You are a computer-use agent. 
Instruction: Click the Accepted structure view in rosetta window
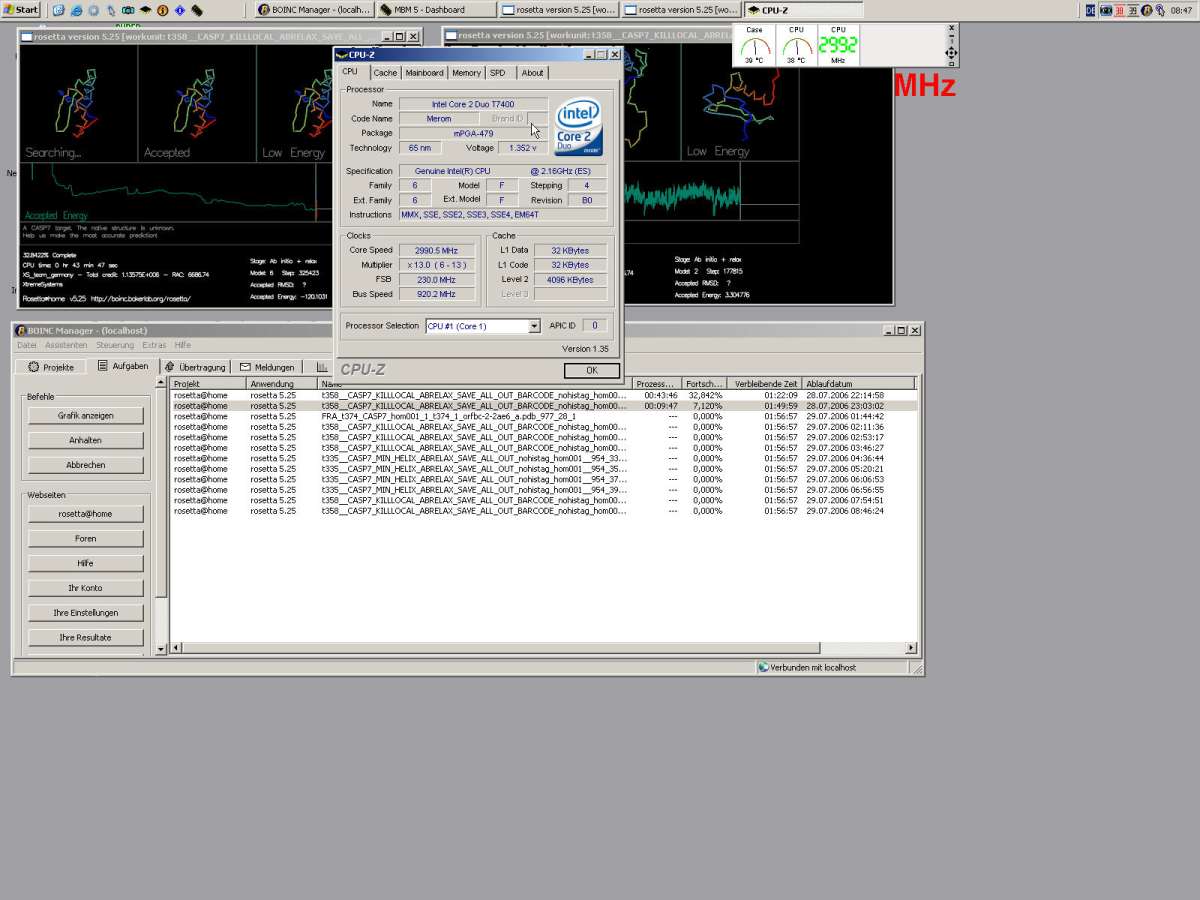[197, 103]
